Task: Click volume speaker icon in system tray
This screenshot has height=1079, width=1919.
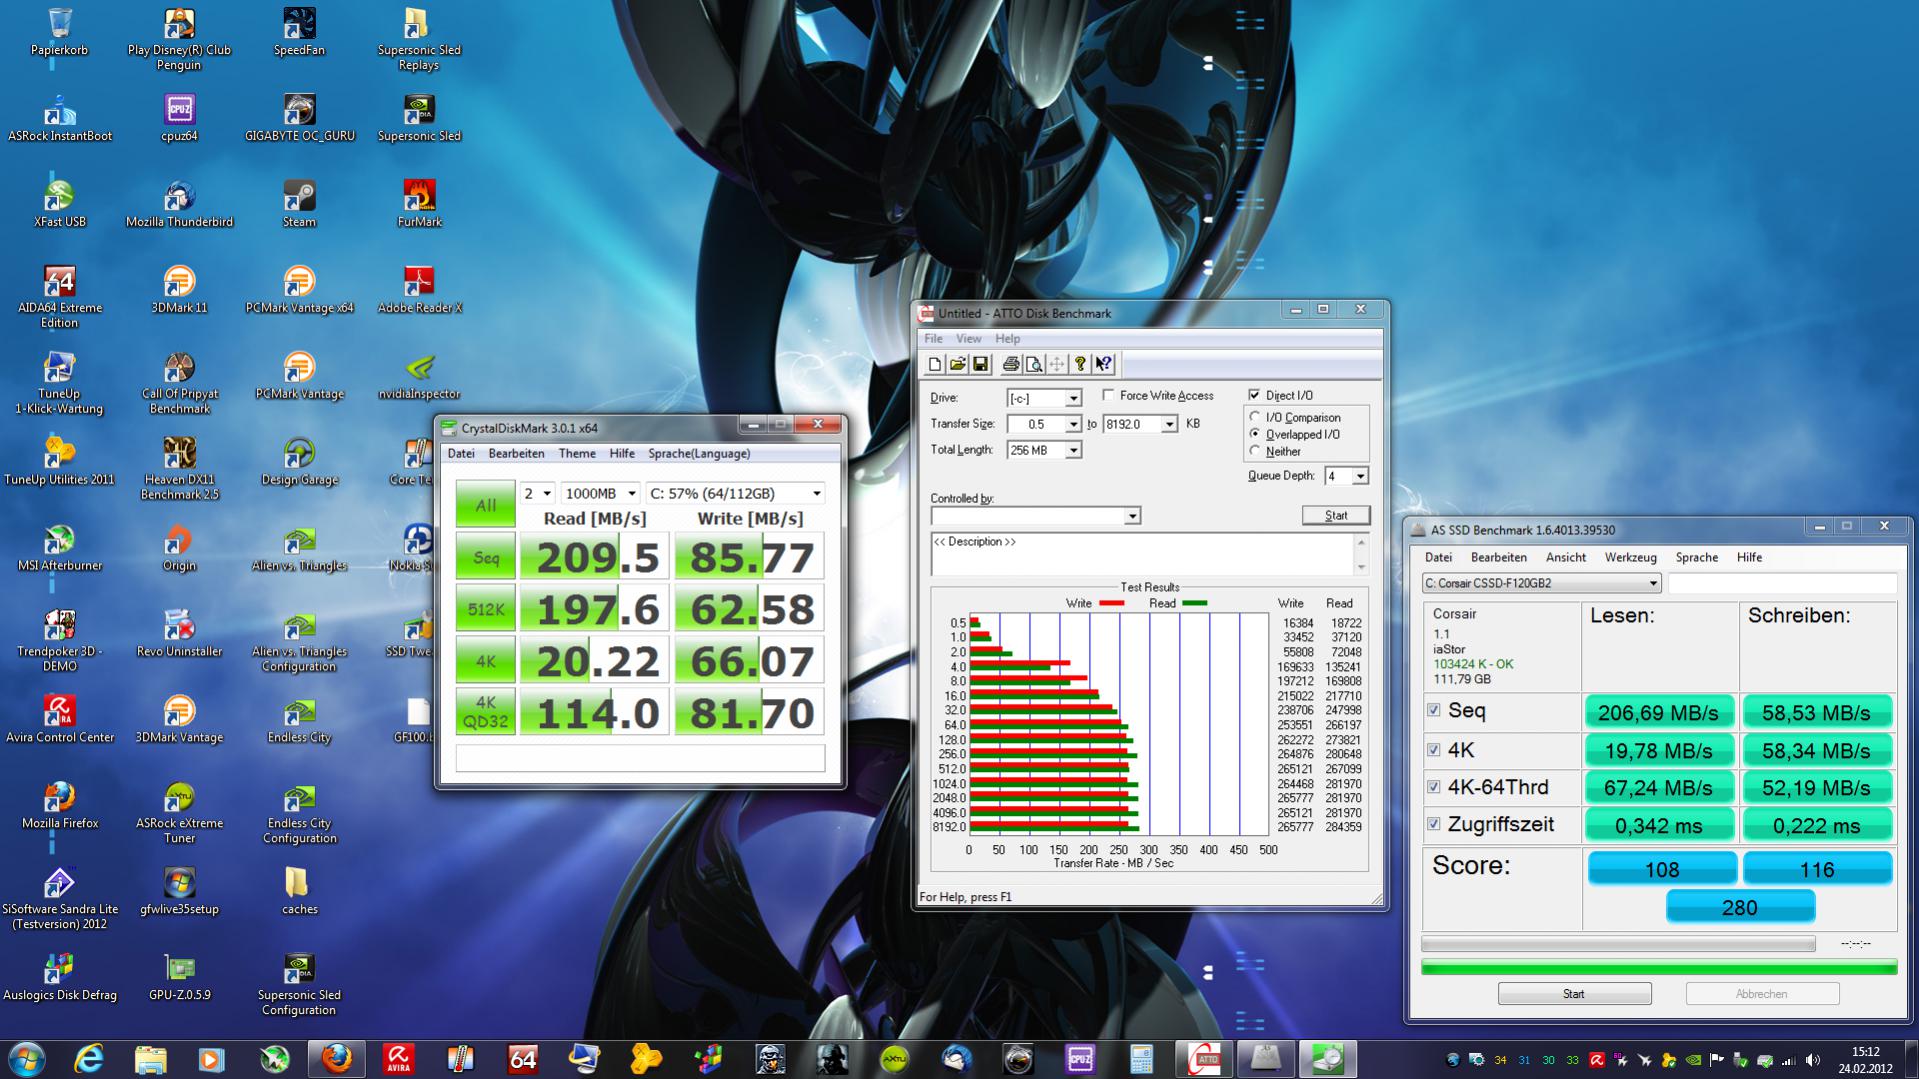Action: [x=1812, y=1060]
